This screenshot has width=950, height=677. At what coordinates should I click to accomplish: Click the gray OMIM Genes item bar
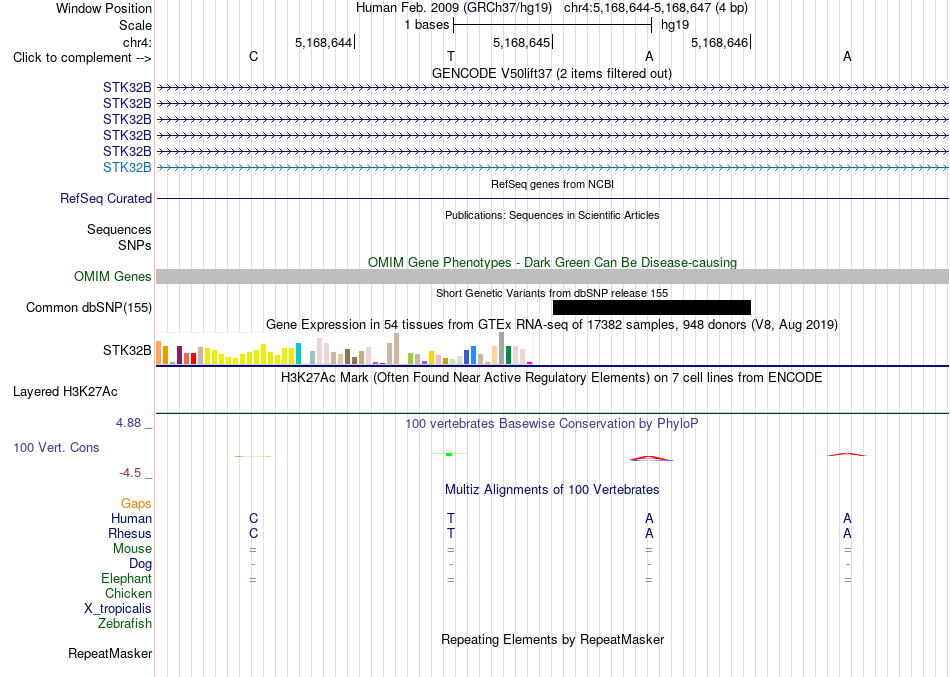point(552,276)
